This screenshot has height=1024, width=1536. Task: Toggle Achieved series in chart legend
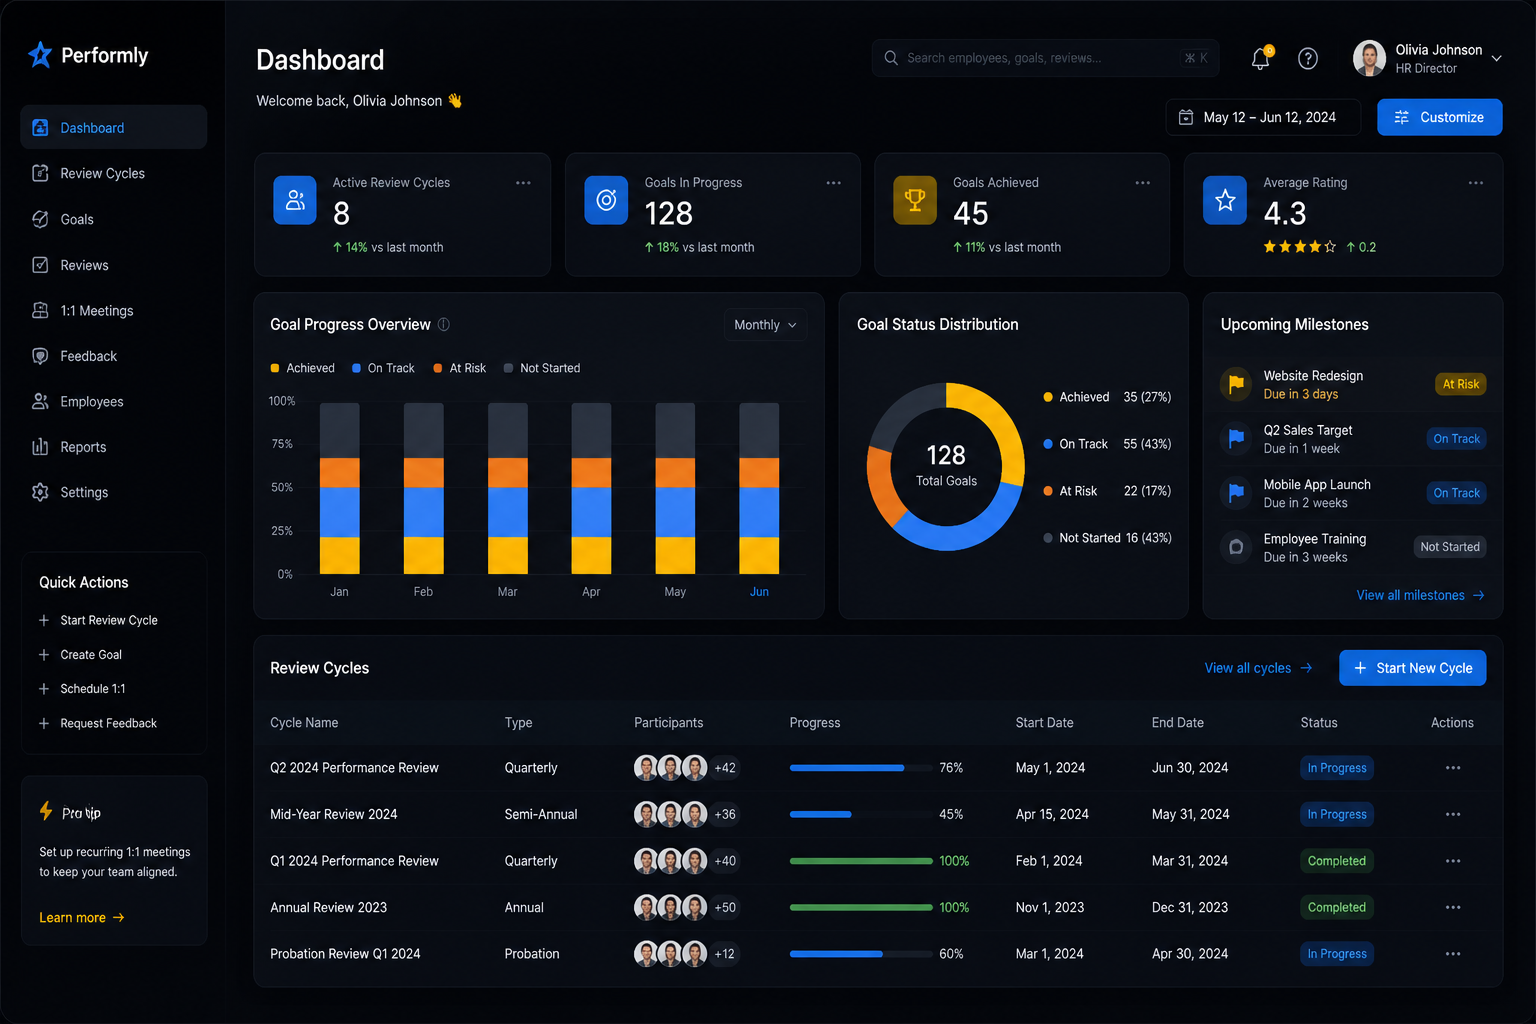click(302, 368)
